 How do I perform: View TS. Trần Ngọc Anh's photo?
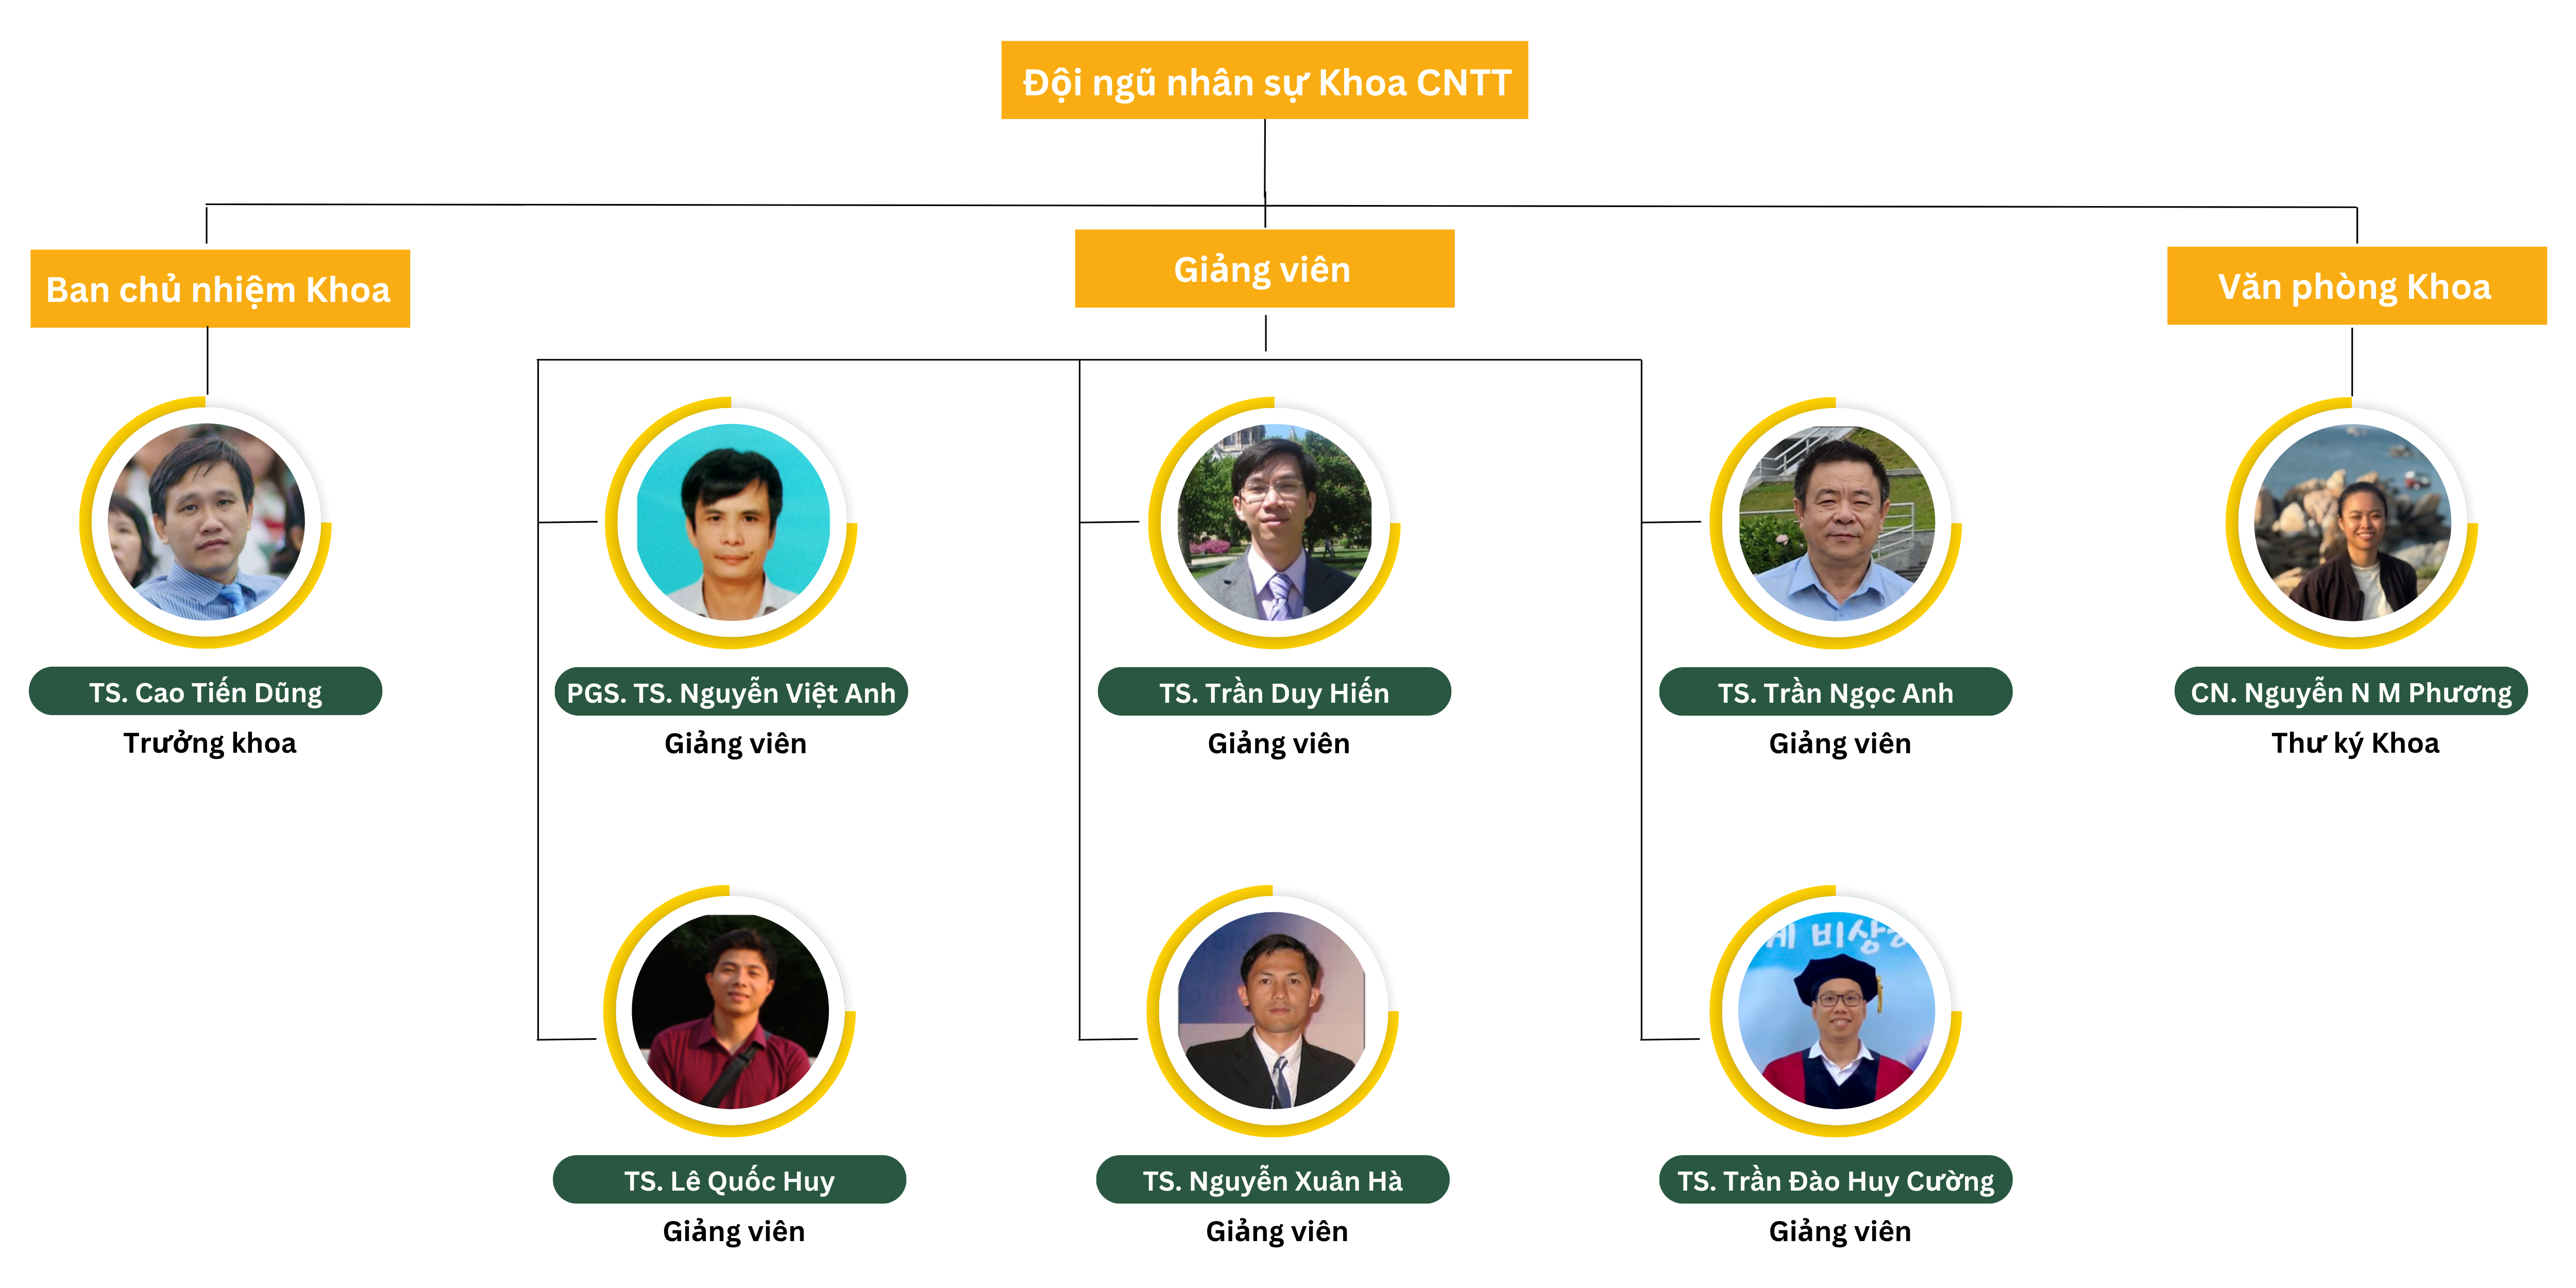1836,522
